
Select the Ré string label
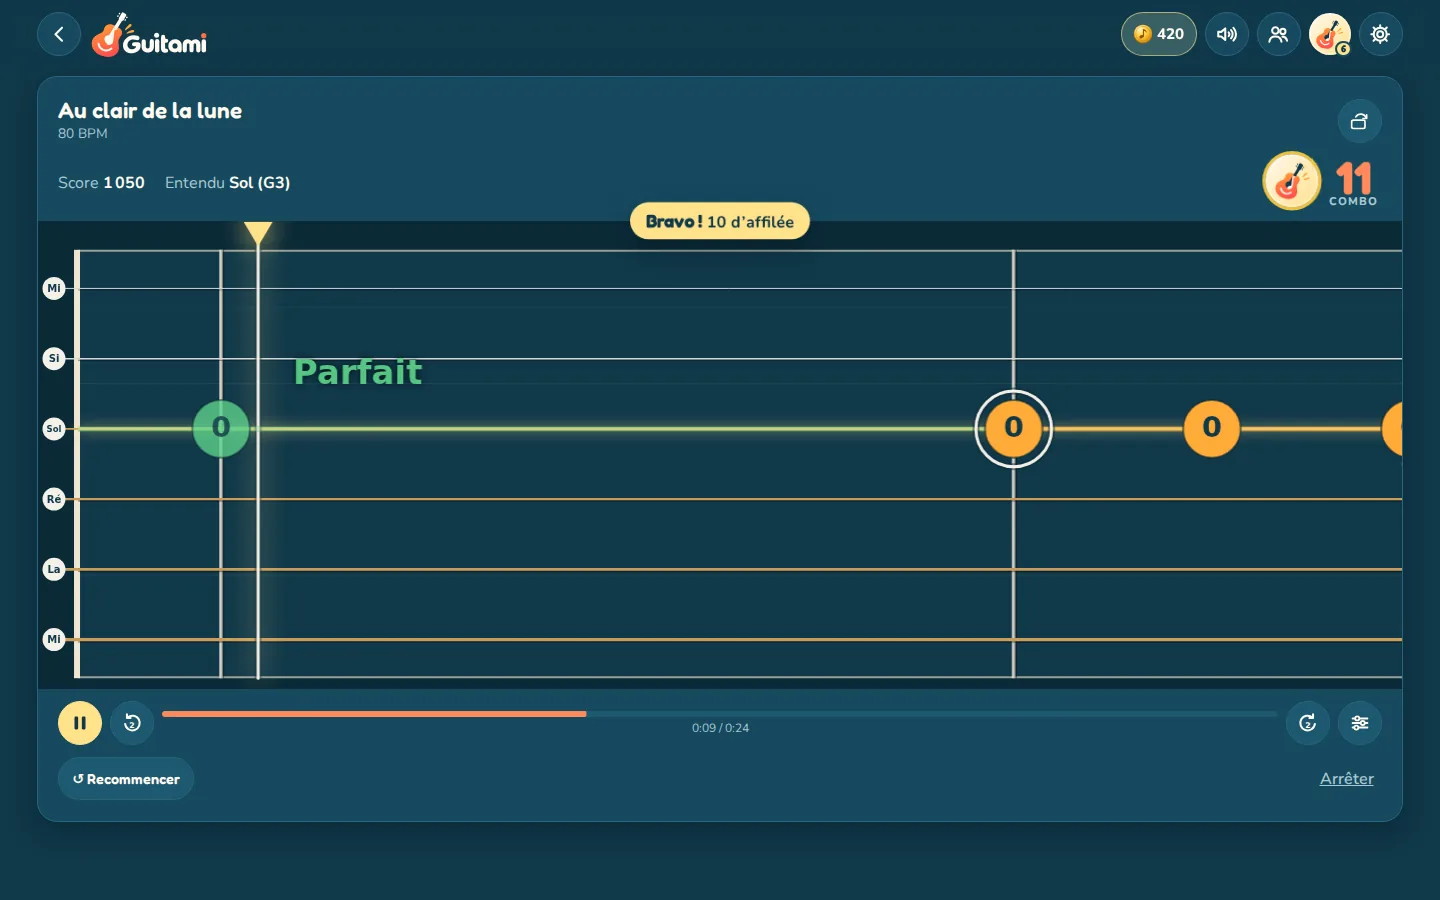pos(54,499)
